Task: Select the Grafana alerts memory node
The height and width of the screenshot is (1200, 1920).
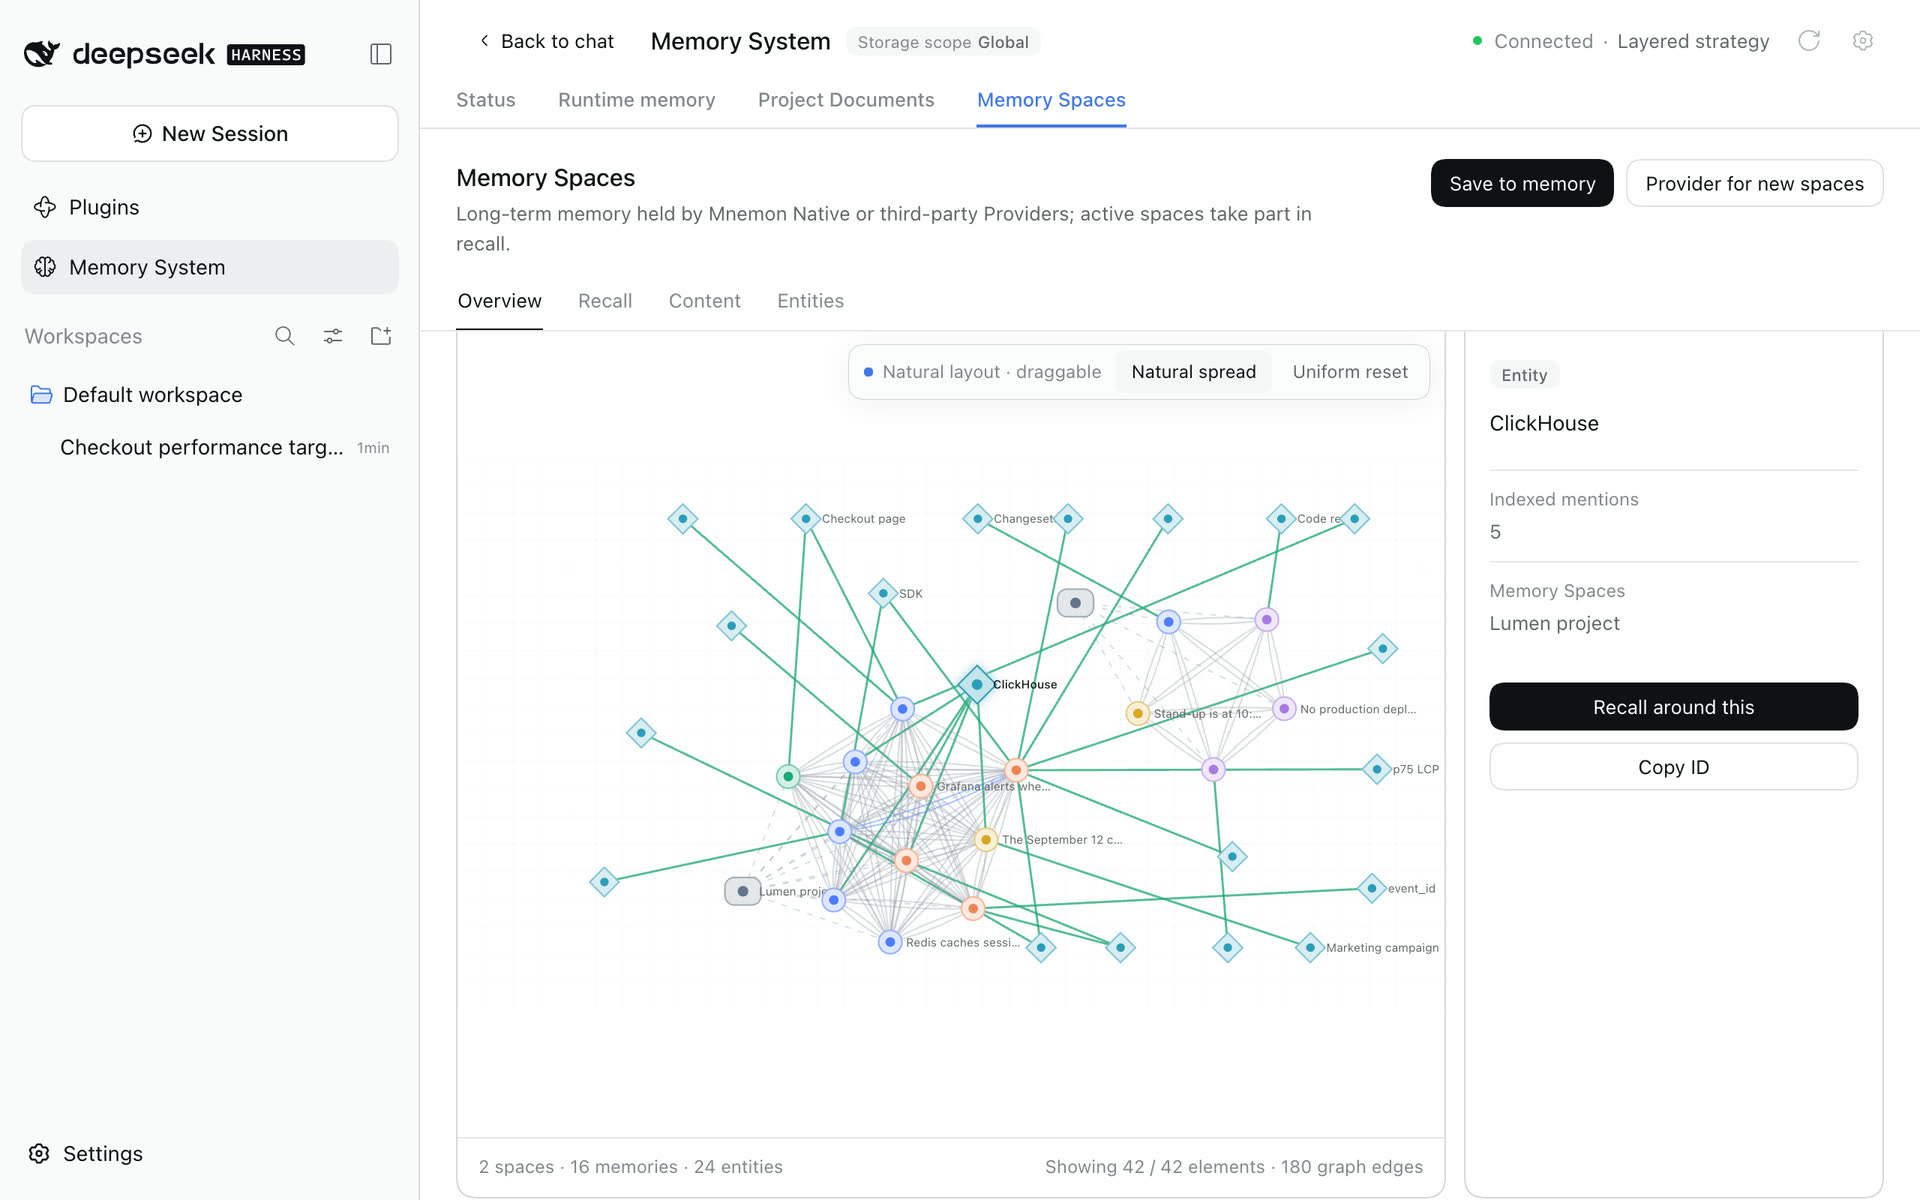Action: pyautogui.click(x=921, y=786)
